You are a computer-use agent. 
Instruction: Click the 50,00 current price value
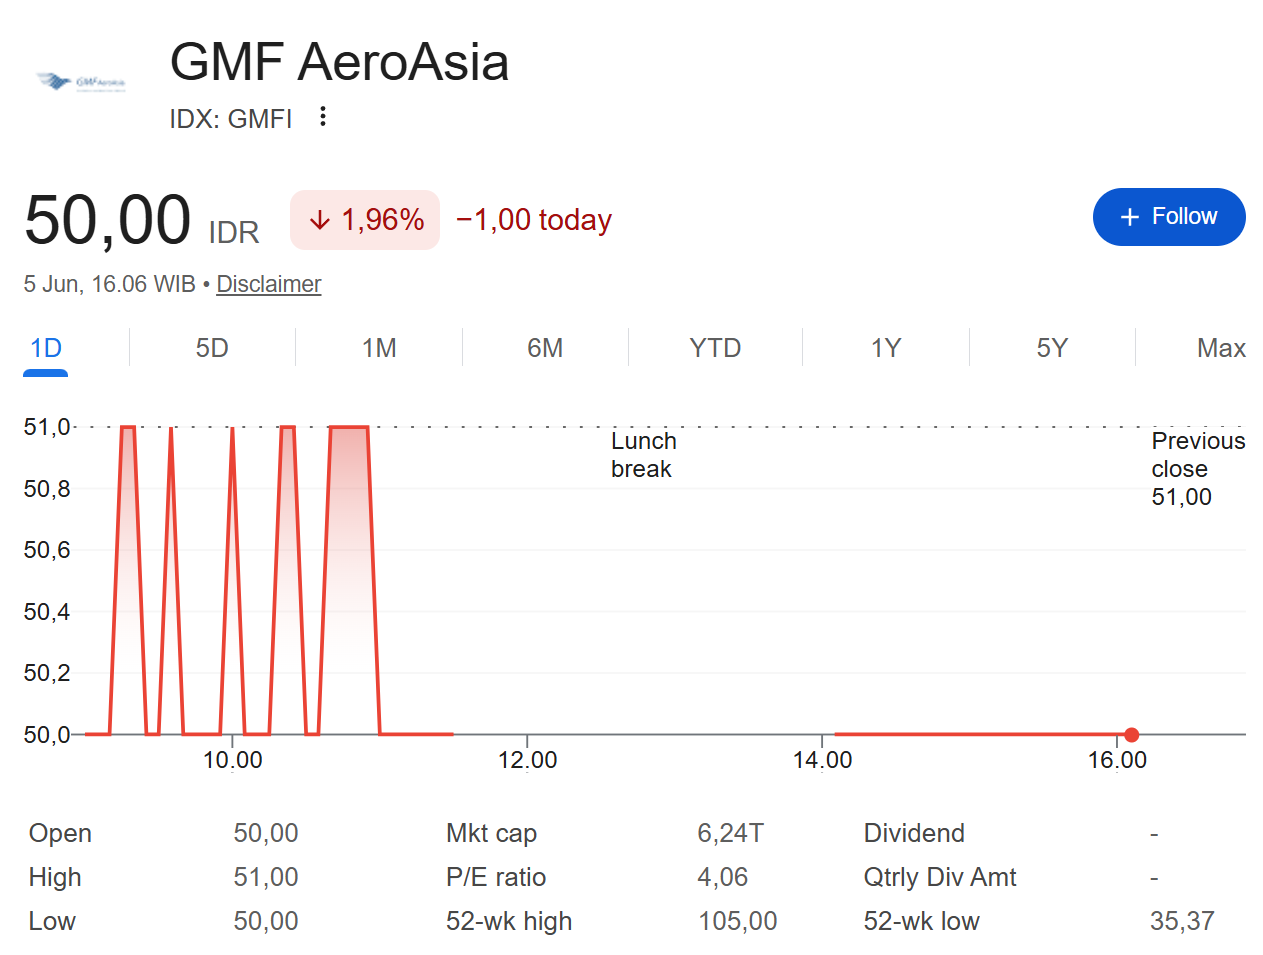(108, 220)
